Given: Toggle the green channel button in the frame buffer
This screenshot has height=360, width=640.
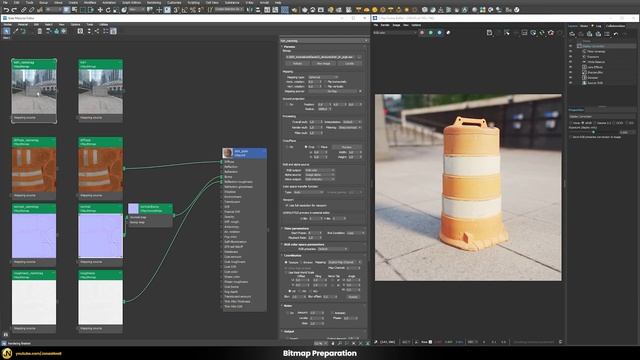Looking at the screenshot, I should [x=431, y=33].
